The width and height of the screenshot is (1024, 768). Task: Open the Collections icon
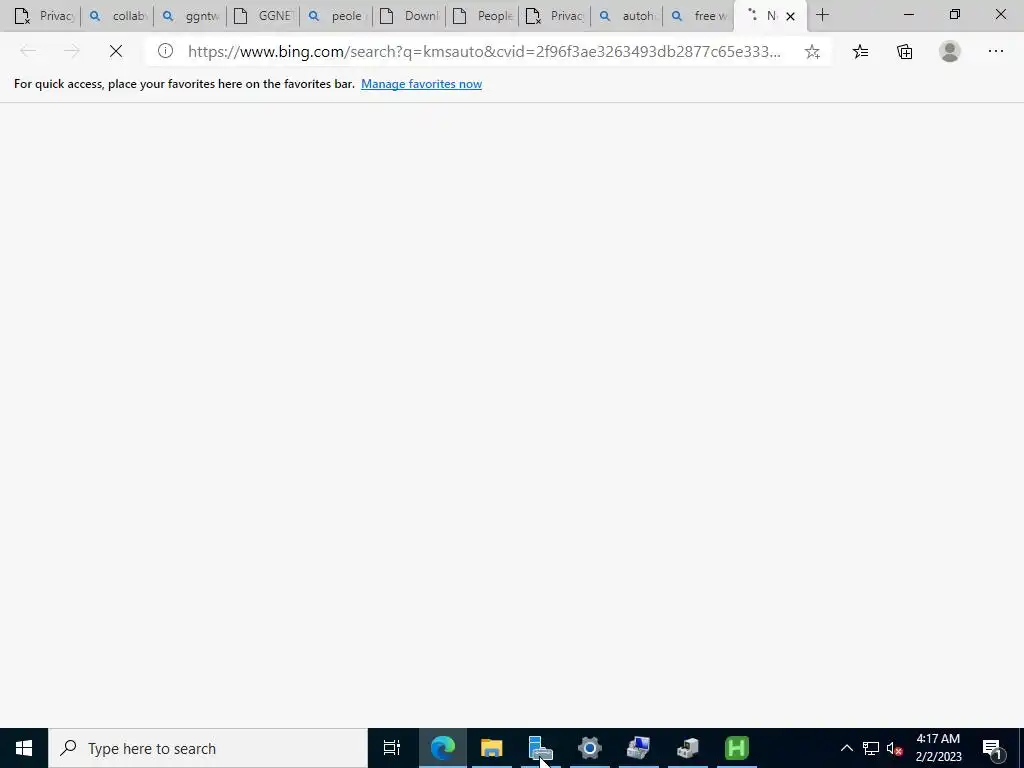coord(904,52)
